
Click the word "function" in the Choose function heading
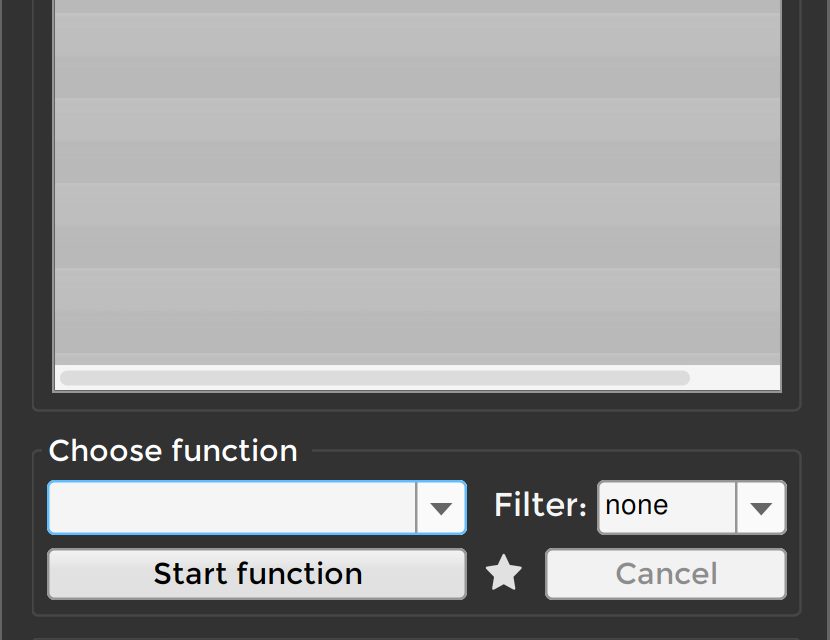coord(235,451)
